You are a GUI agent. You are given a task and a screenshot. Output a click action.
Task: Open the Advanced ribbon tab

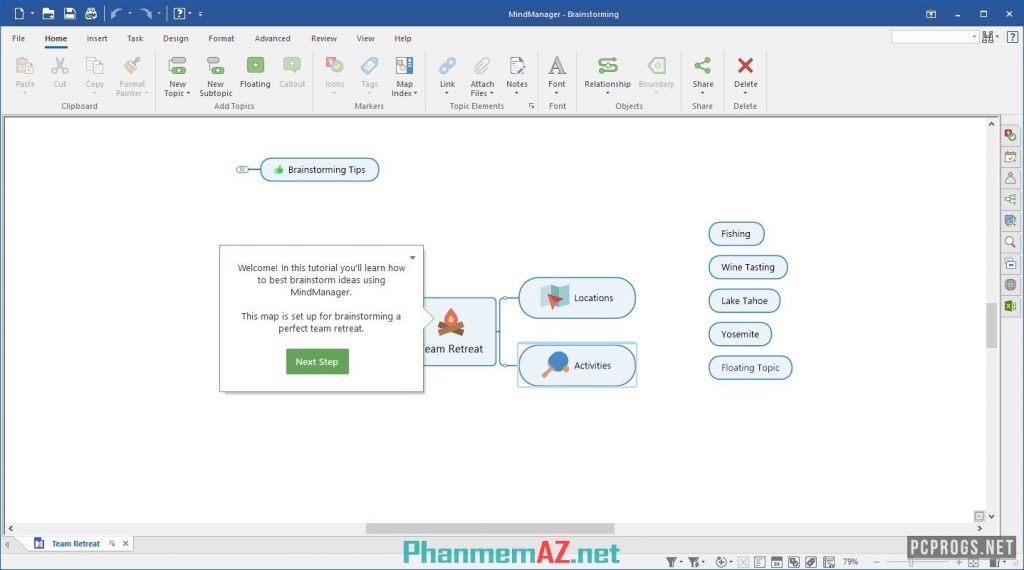click(272, 39)
